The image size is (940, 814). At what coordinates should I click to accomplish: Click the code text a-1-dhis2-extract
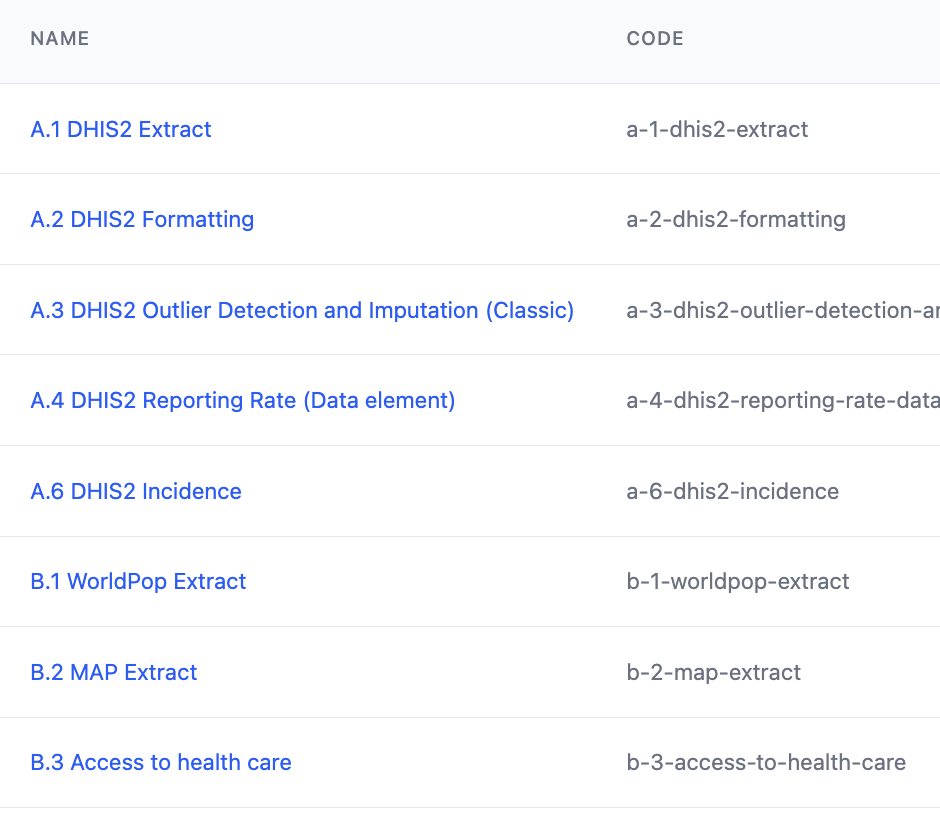[717, 130]
